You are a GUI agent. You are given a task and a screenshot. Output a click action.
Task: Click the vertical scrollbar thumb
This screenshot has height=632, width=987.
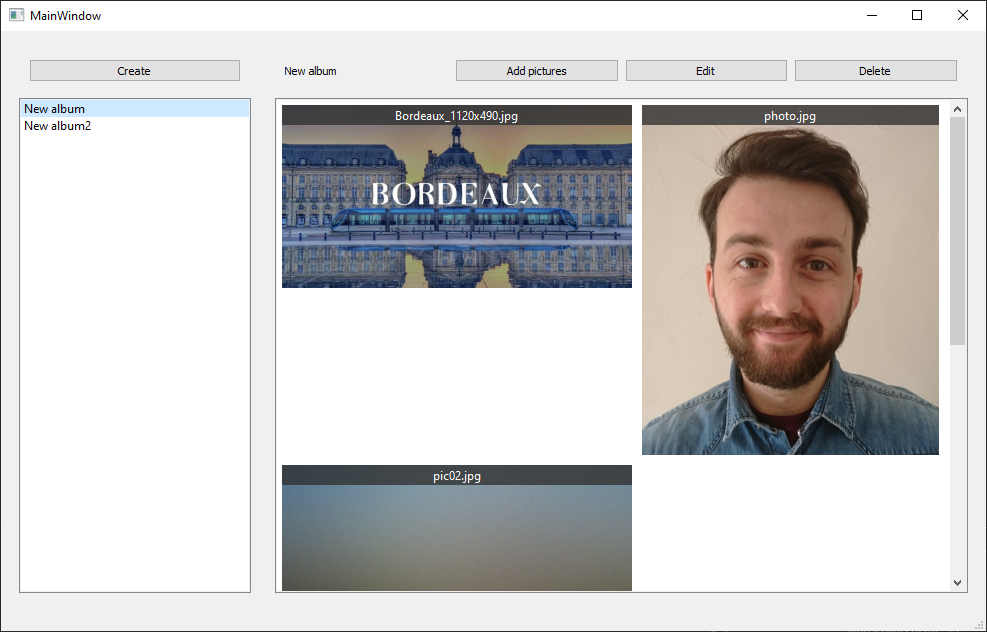point(957,231)
